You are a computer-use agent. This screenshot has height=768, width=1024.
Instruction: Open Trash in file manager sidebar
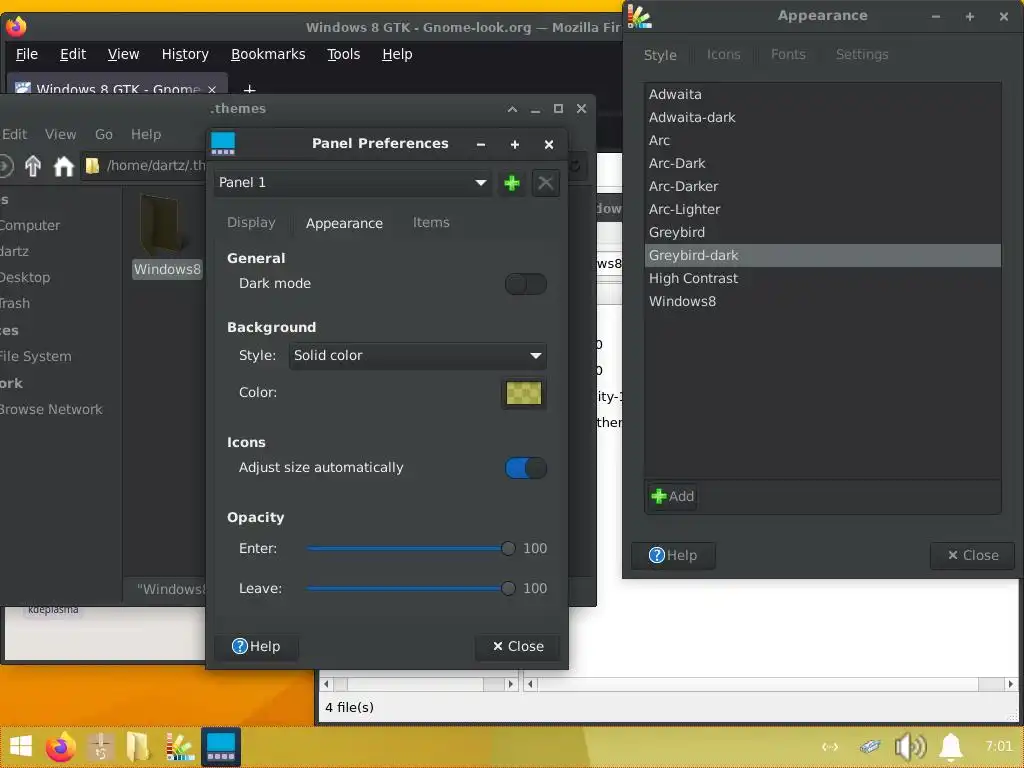[15, 304]
